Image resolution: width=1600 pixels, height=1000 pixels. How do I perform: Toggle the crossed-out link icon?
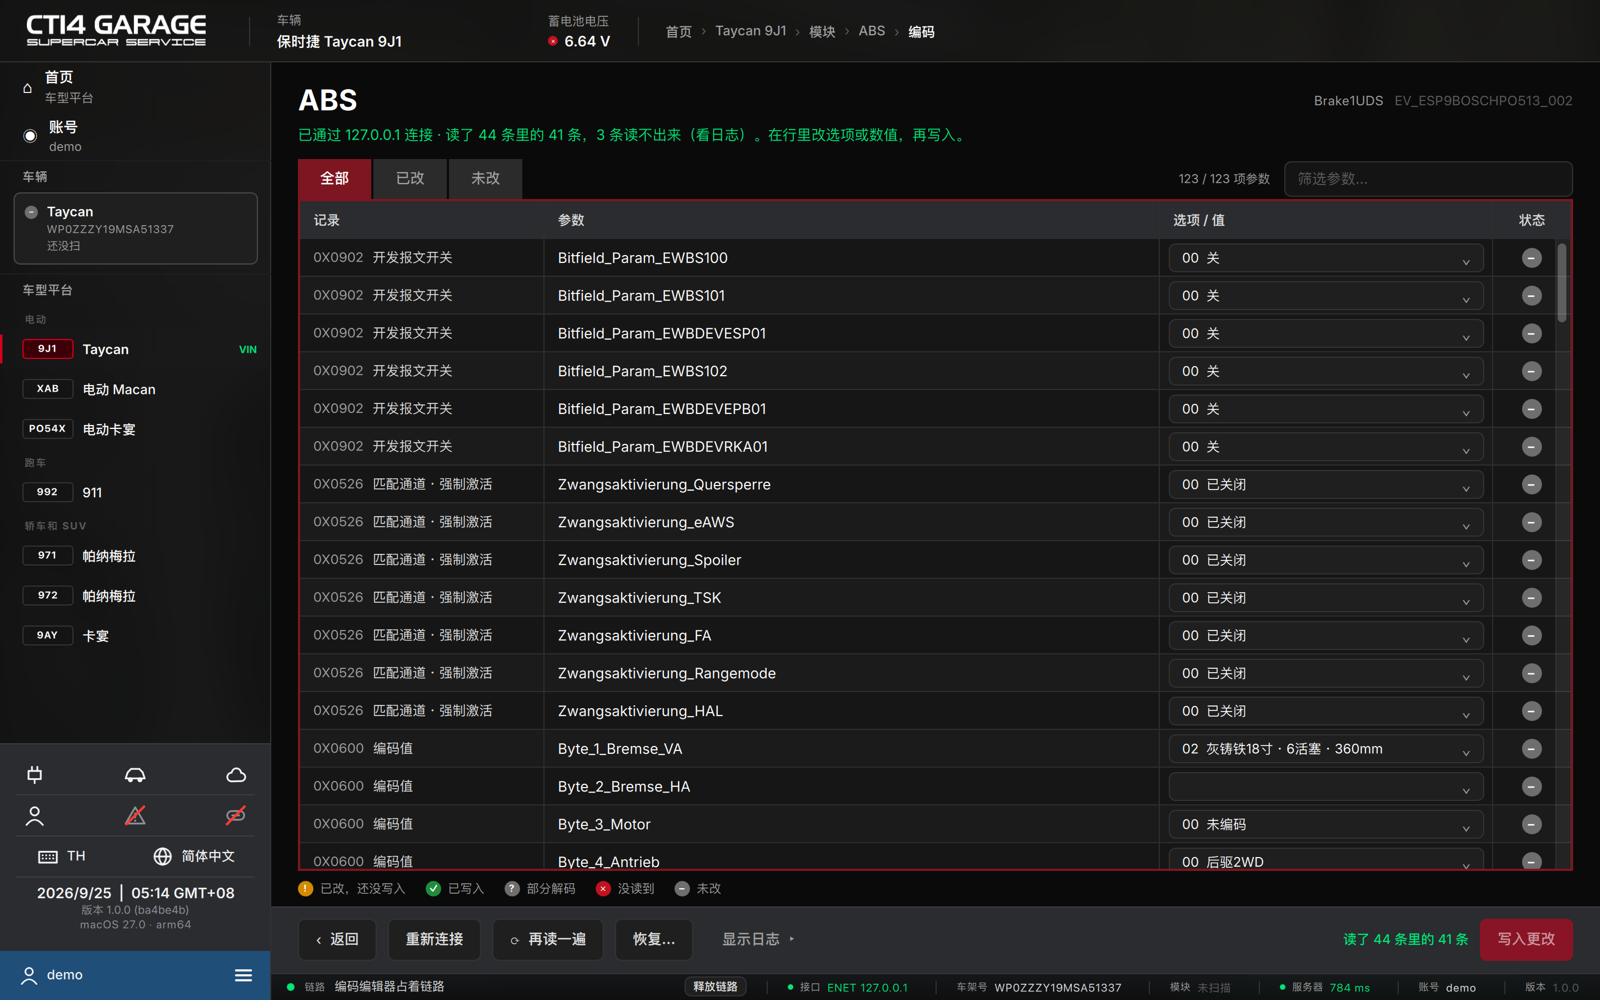click(236, 816)
